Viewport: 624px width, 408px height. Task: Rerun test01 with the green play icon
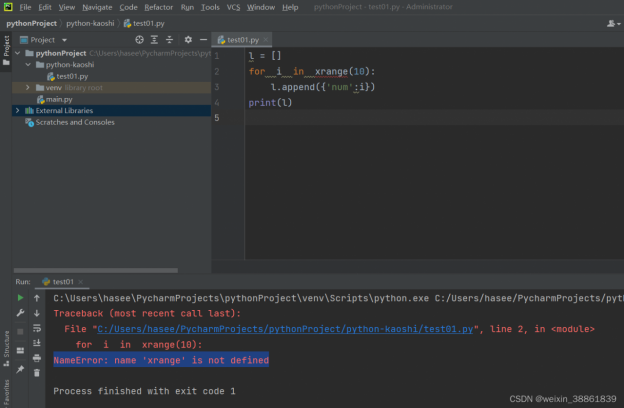20,298
